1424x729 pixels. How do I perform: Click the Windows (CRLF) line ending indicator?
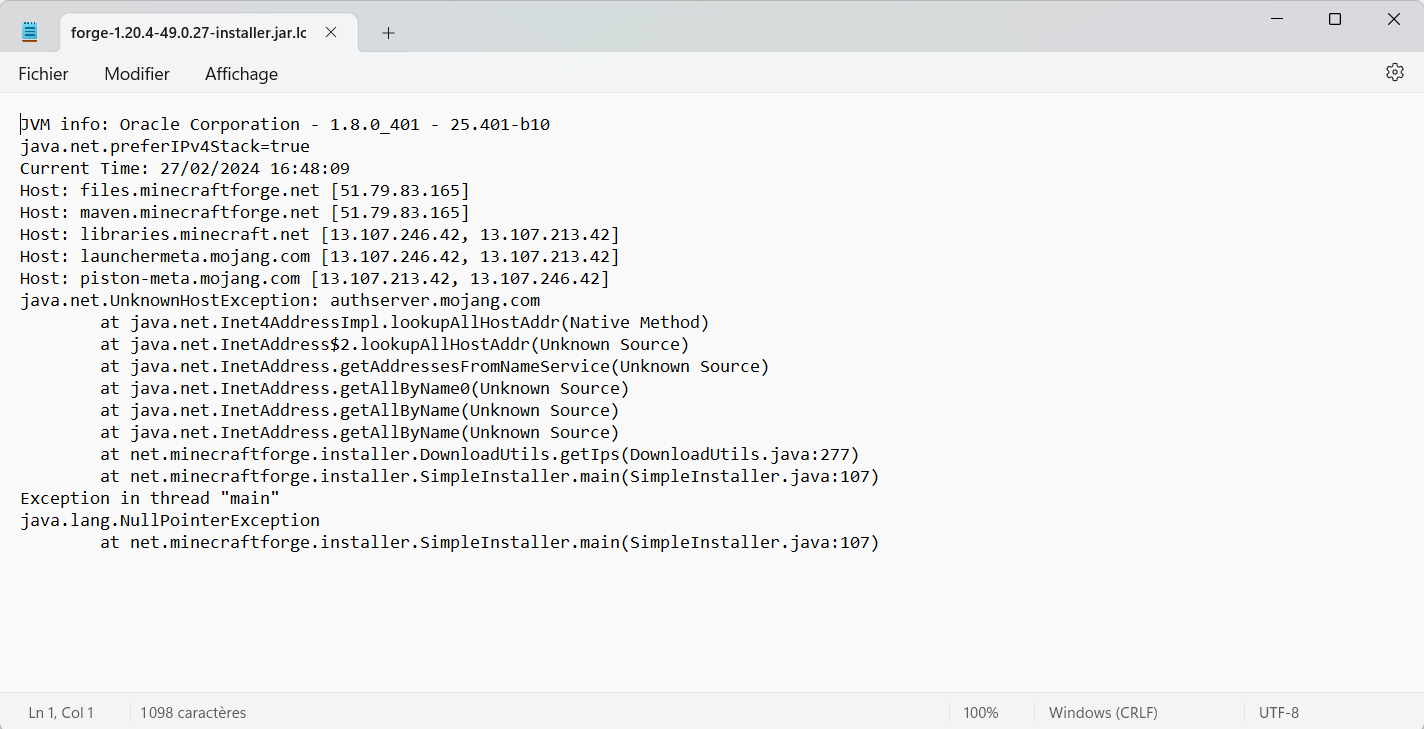coord(1103,713)
